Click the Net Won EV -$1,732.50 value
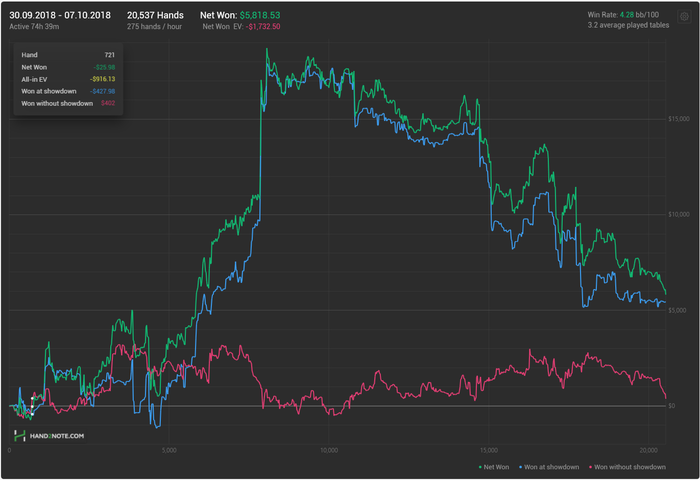 (263, 27)
